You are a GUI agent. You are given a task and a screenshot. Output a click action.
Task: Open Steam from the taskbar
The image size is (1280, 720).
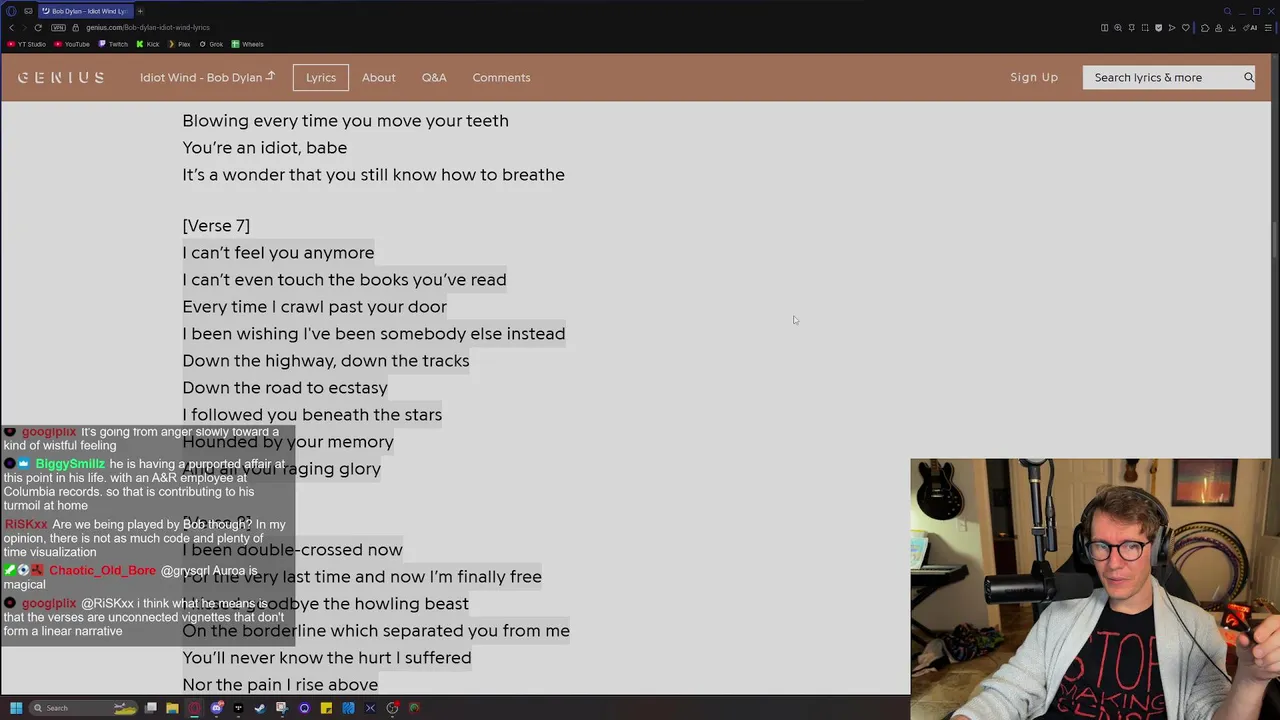coord(260,708)
